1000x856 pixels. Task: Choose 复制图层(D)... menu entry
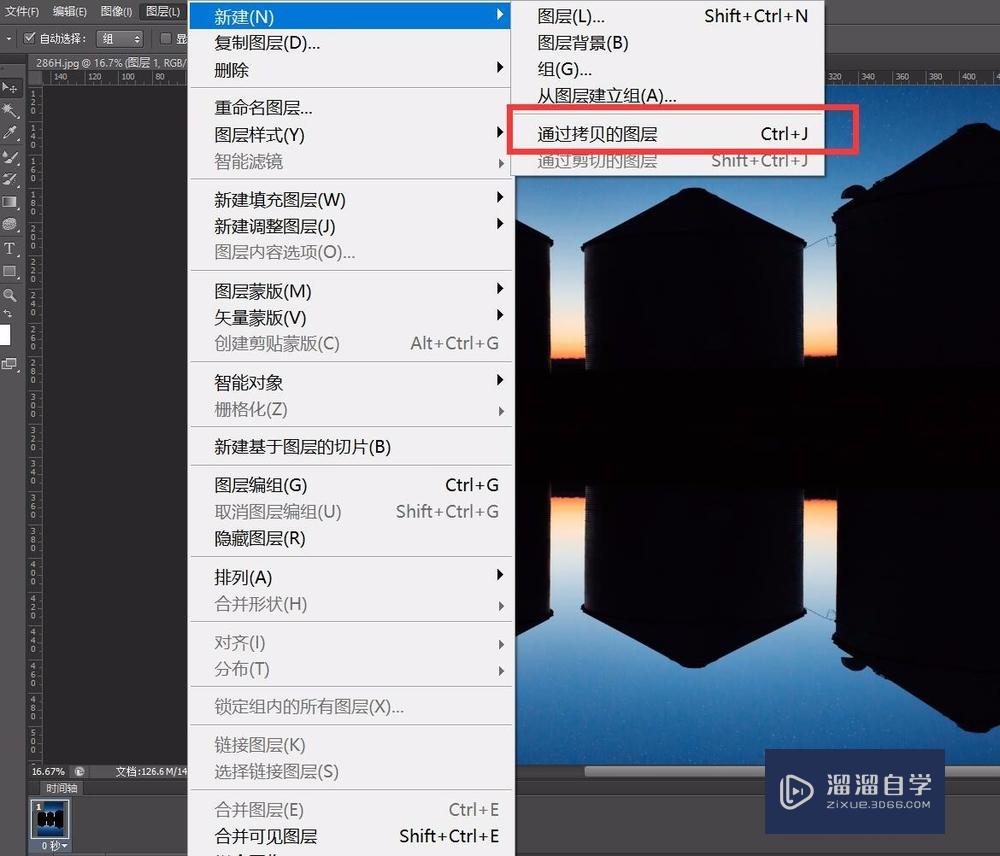pos(349,43)
